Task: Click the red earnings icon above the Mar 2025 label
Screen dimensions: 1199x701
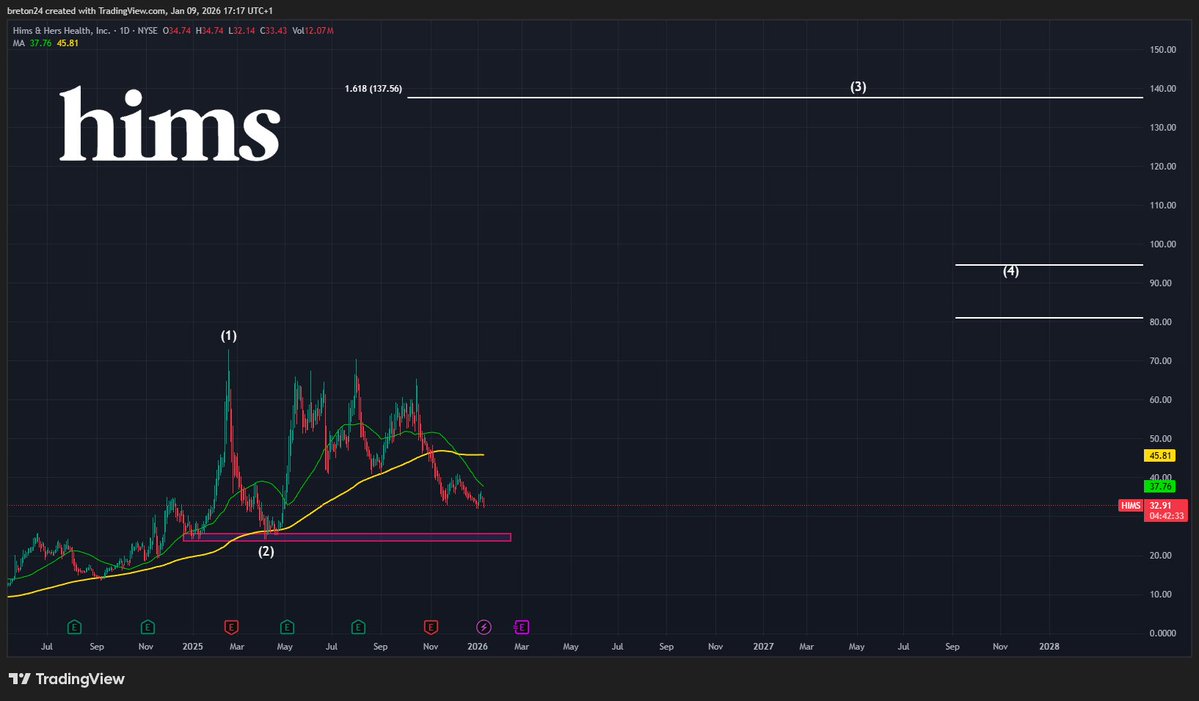Action: point(231,627)
